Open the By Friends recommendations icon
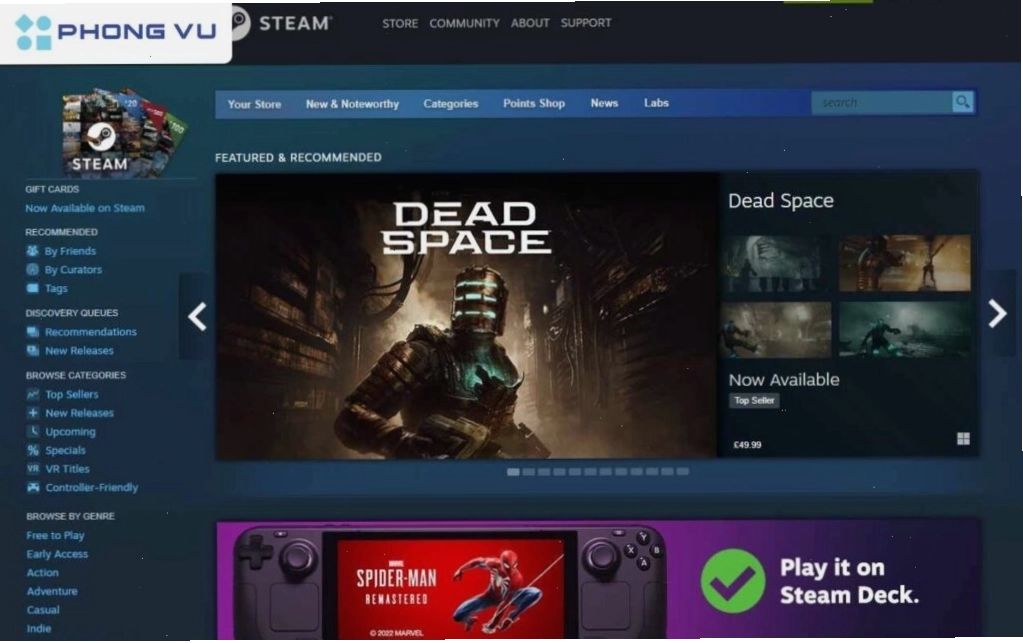The height and width of the screenshot is (643, 1023). pyautogui.click(x=32, y=250)
